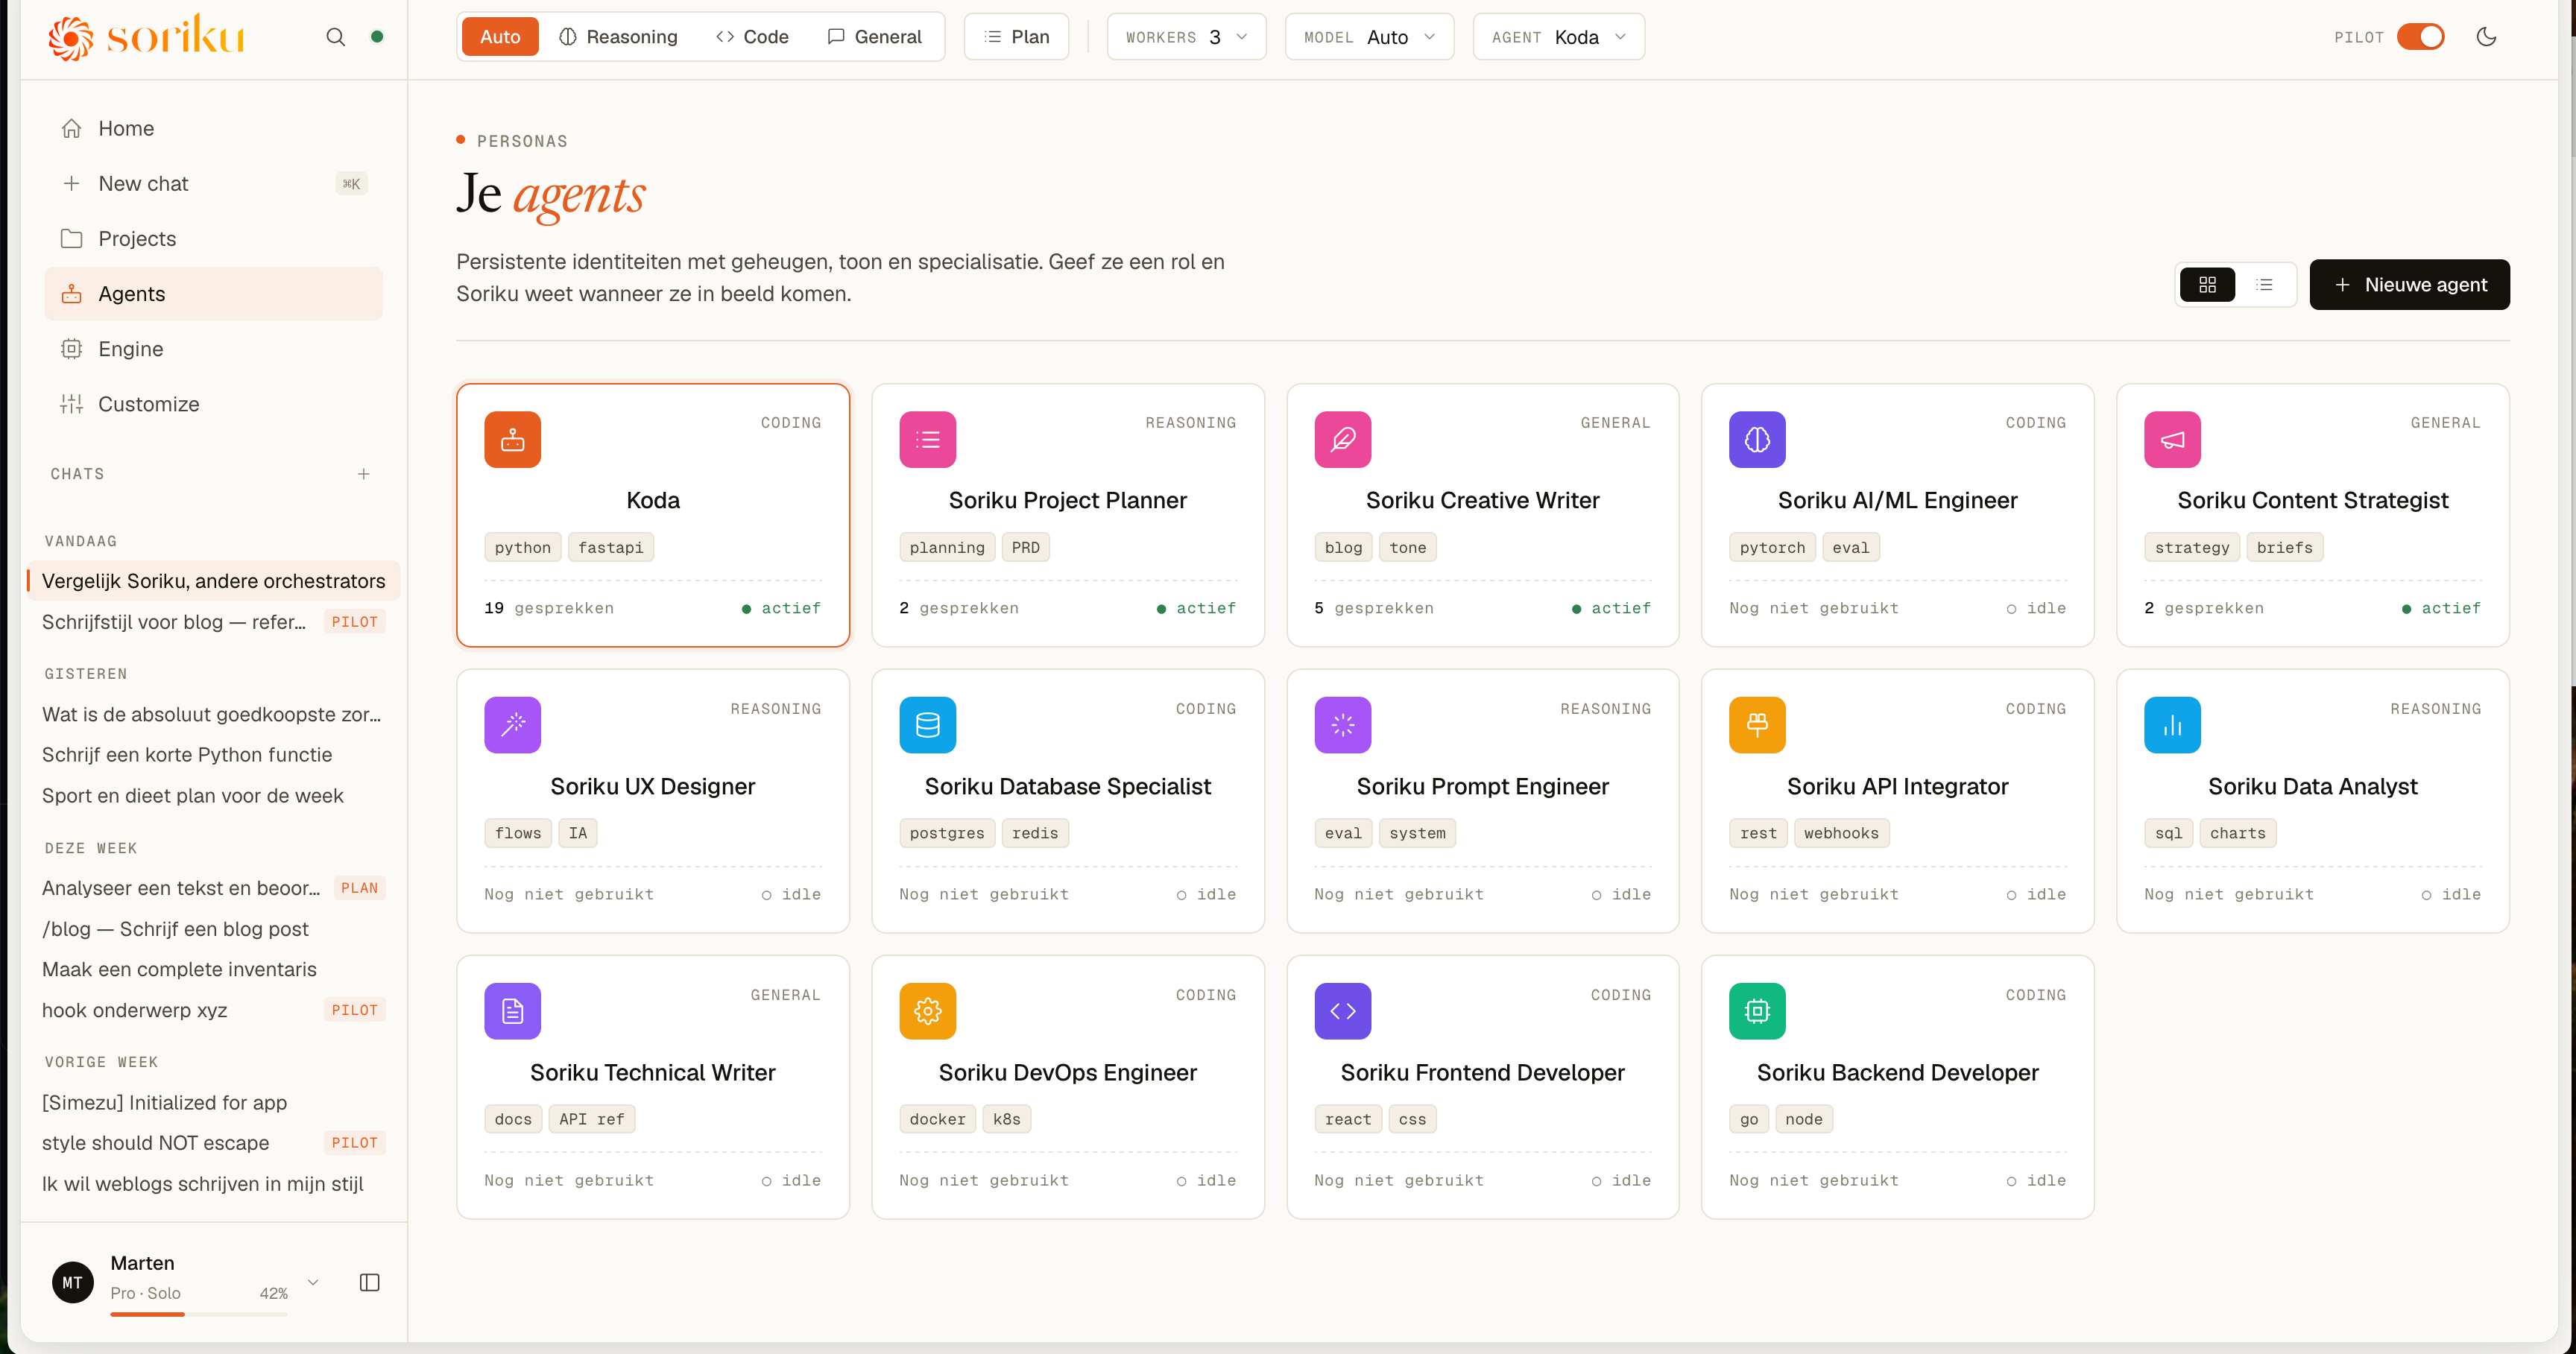
Task: Toggle the PILOT switch off
Action: [2420, 37]
